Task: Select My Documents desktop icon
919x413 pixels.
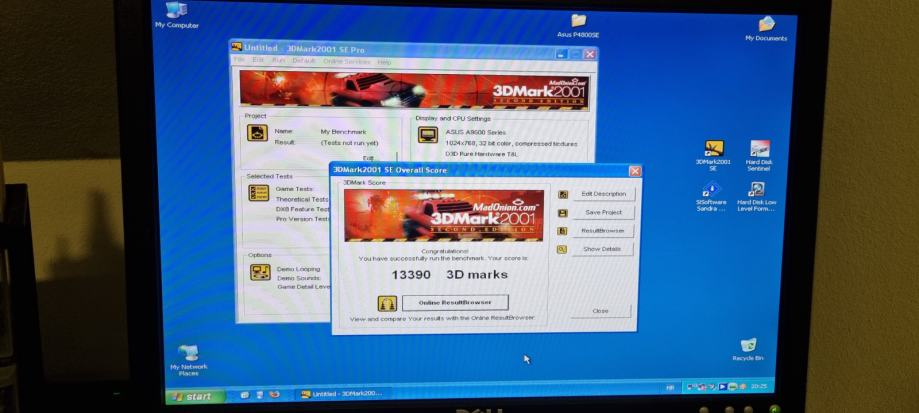Action: 766,29
